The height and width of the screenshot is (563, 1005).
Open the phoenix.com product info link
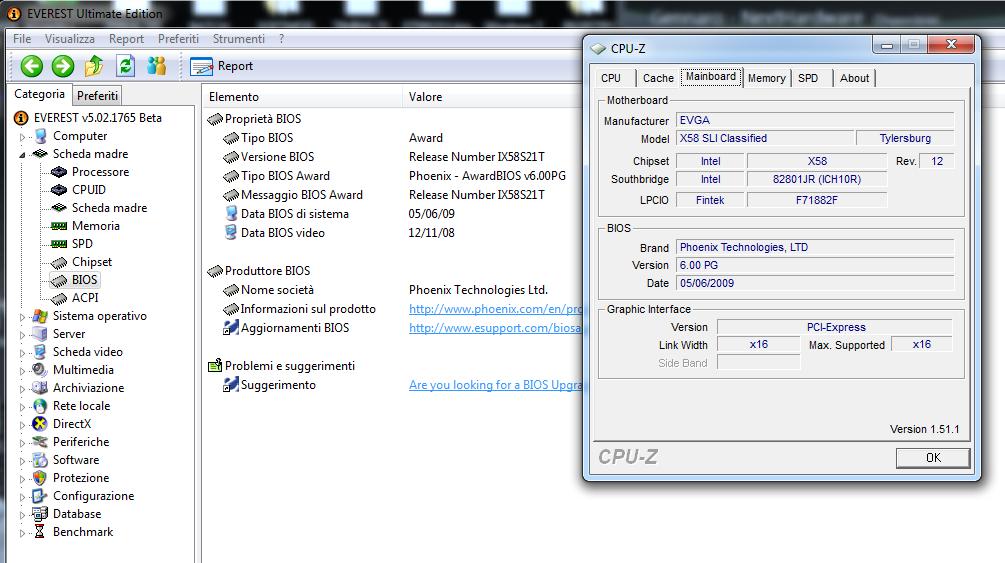click(495, 309)
